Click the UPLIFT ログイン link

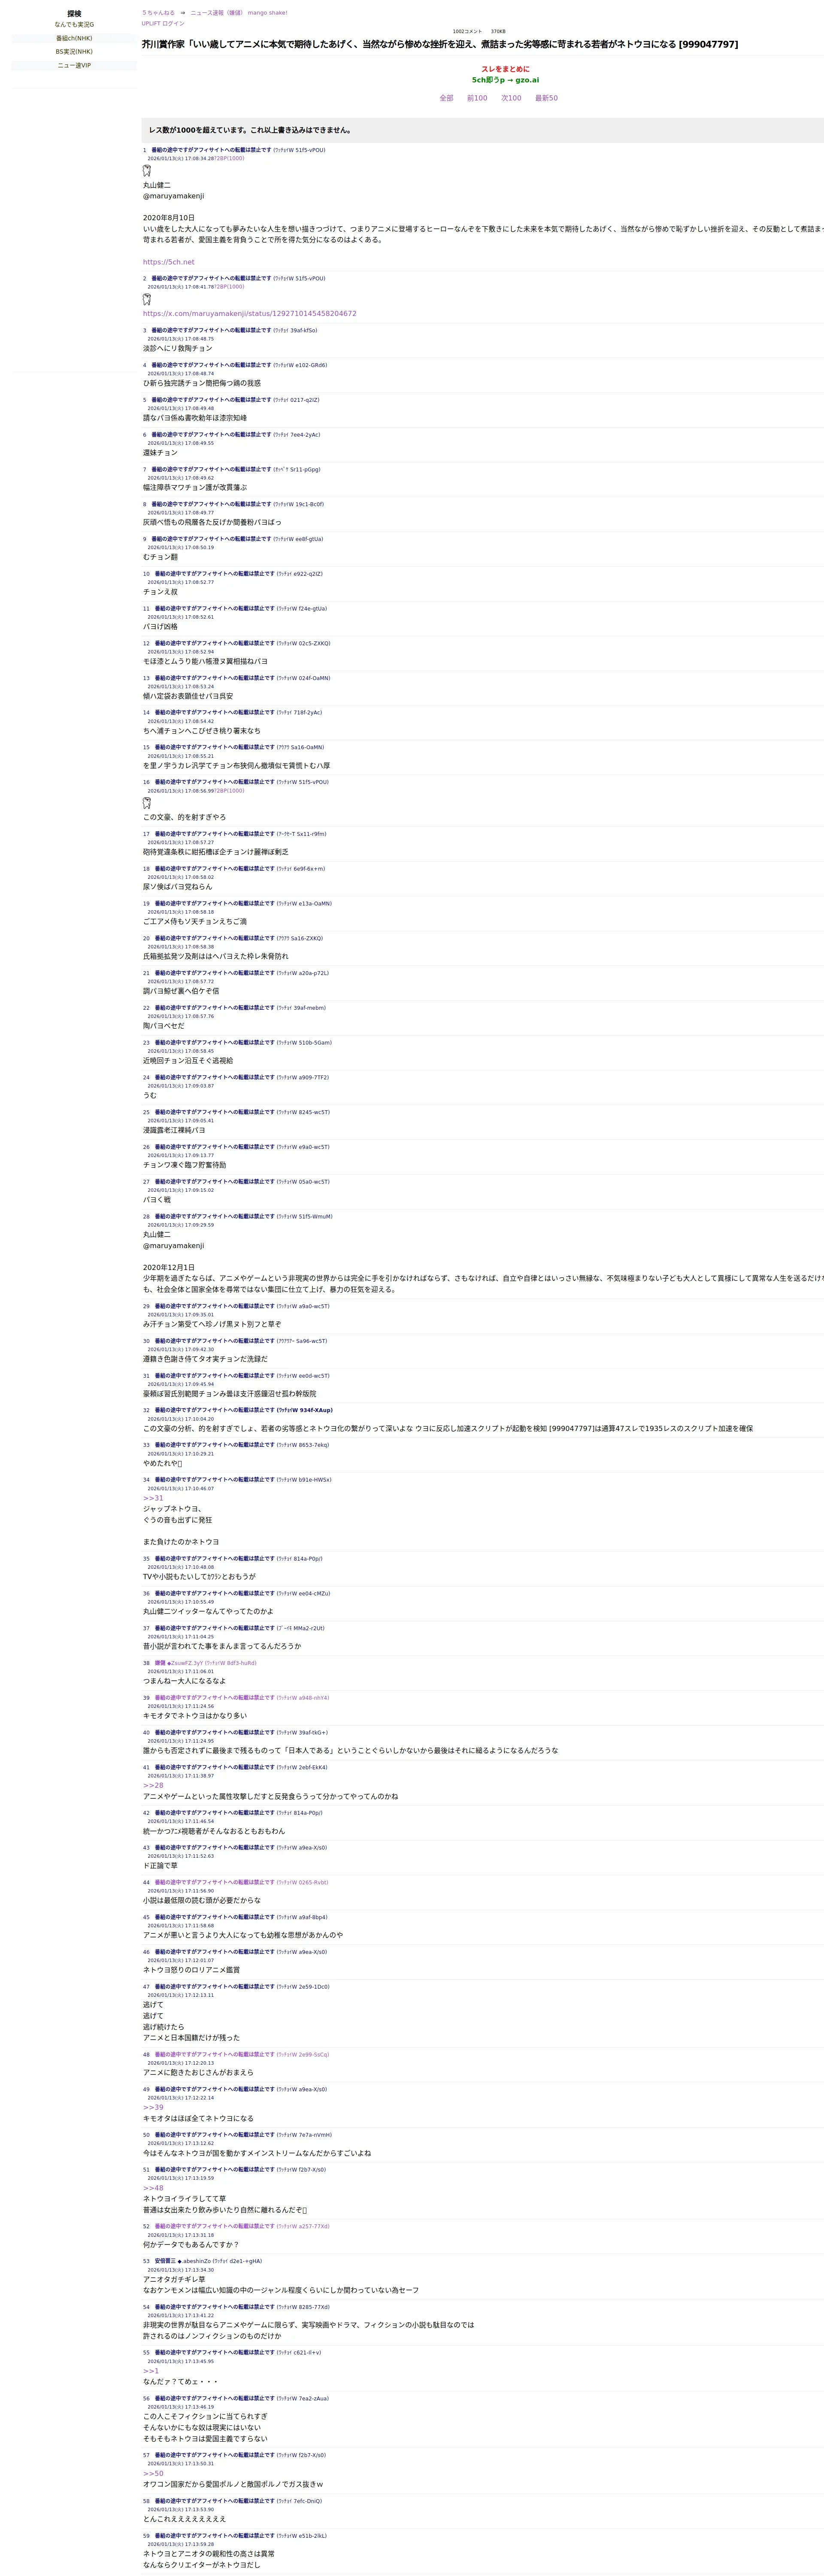pyautogui.click(x=163, y=23)
